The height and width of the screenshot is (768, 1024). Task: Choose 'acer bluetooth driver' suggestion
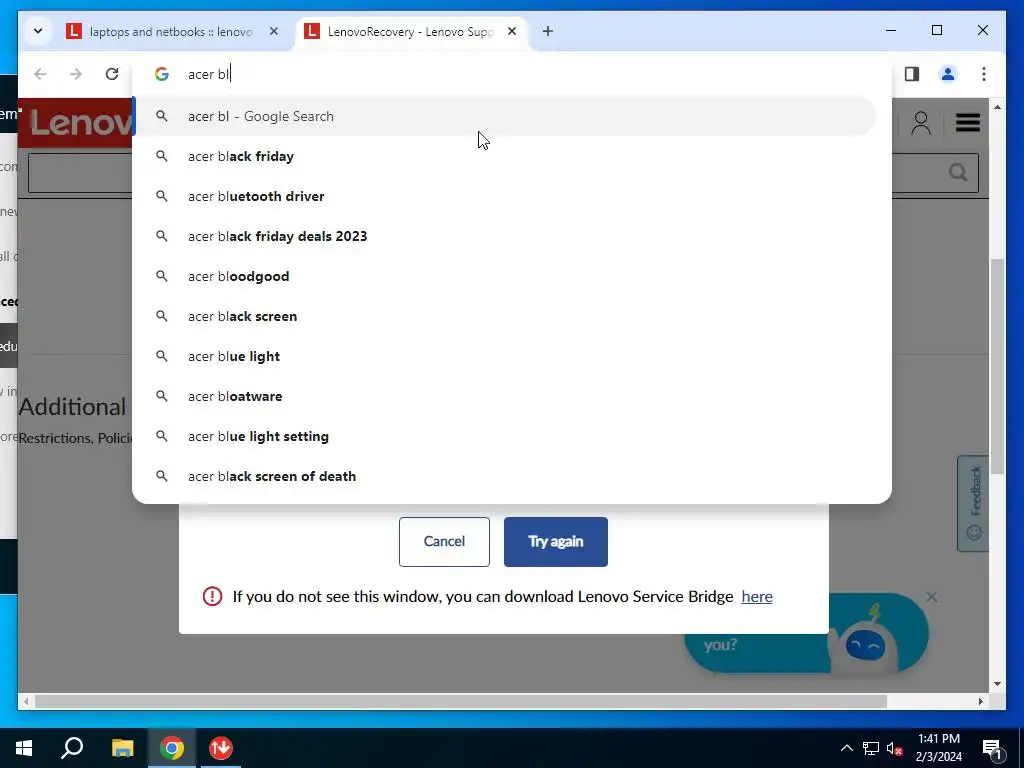coord(504,196)
